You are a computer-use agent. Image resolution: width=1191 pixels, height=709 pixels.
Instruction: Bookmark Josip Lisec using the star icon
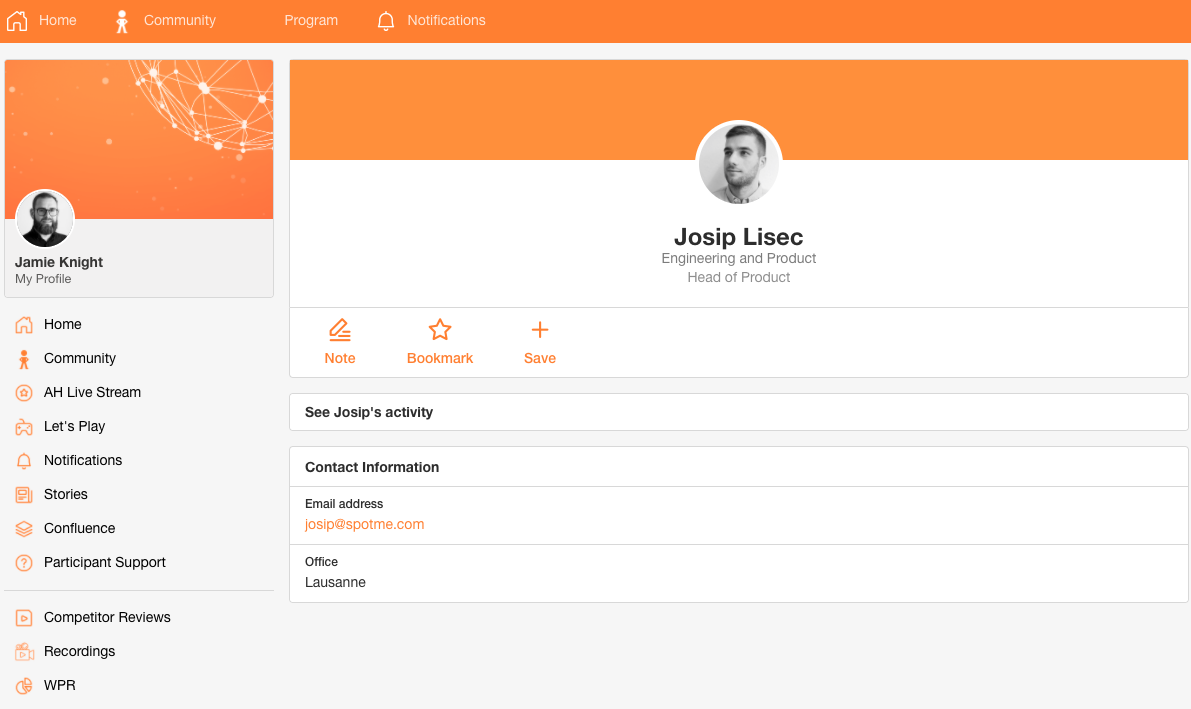click(x=440, y=328)
